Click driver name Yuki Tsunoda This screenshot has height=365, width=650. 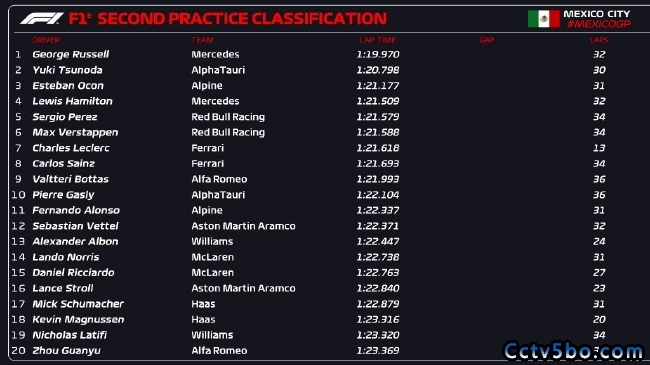click(x=68, y=70)
